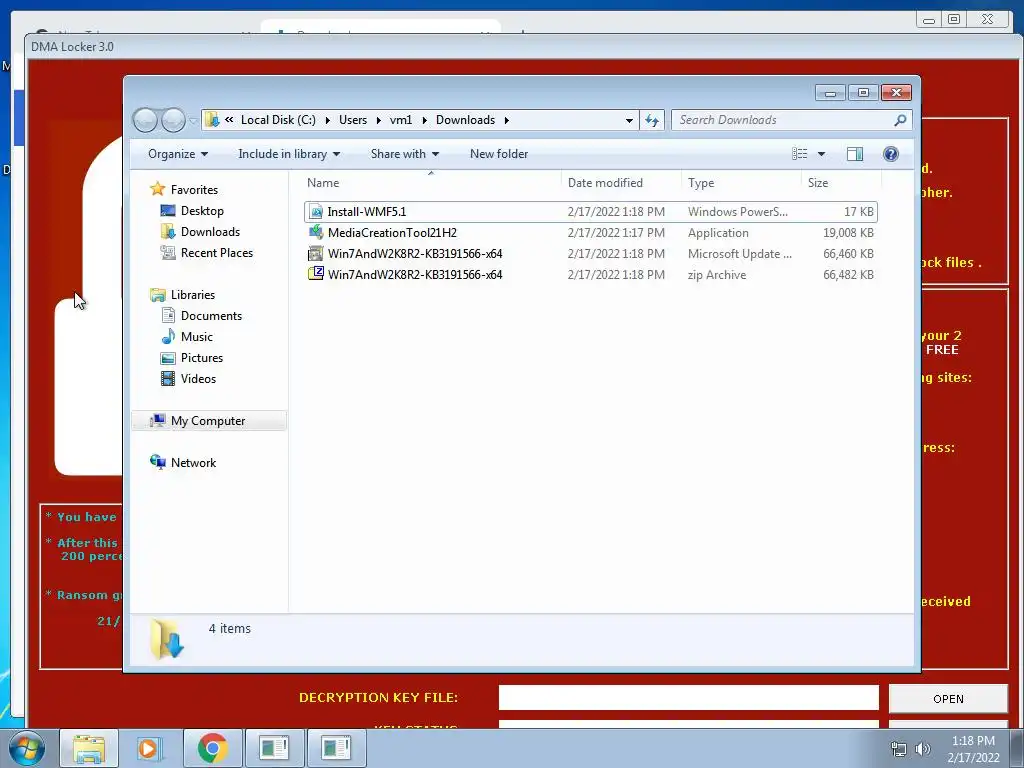This screenshot has height=768, width=1024.
Task: Open the Documents library
Action: pyautogui.click(x=211, y=316)
